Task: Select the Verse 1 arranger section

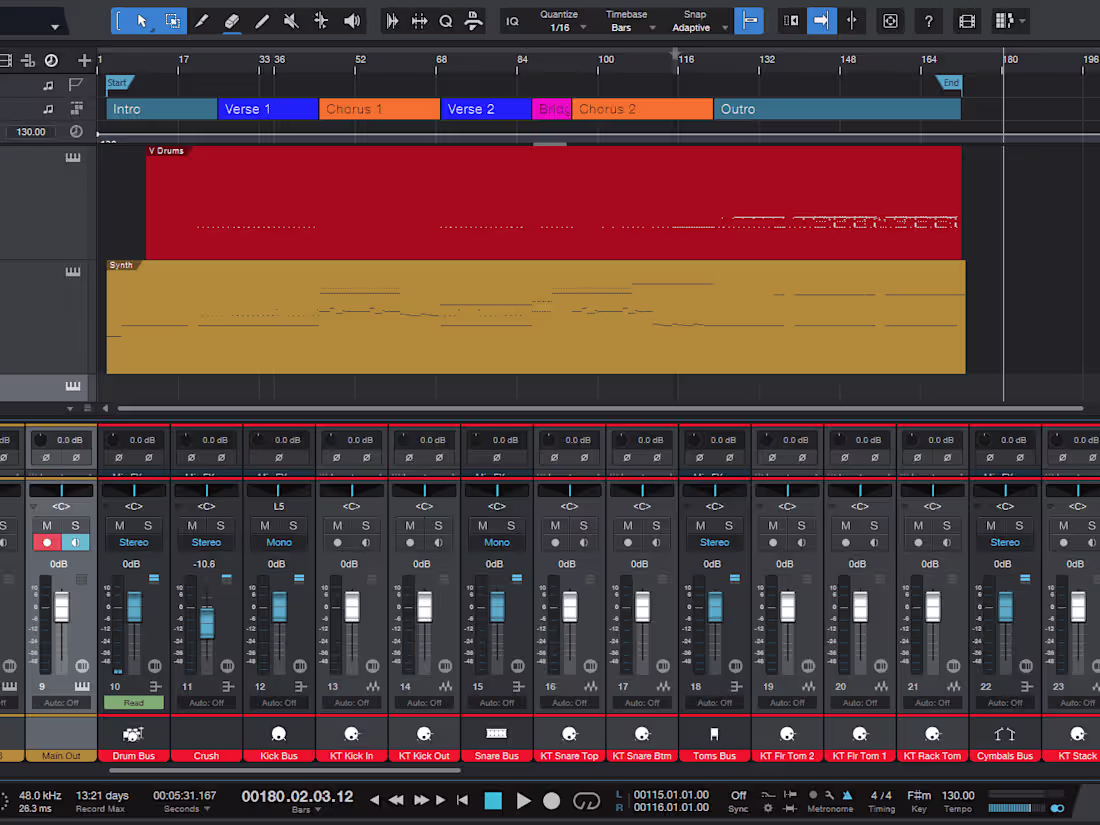Action: [x=268, y=109]
